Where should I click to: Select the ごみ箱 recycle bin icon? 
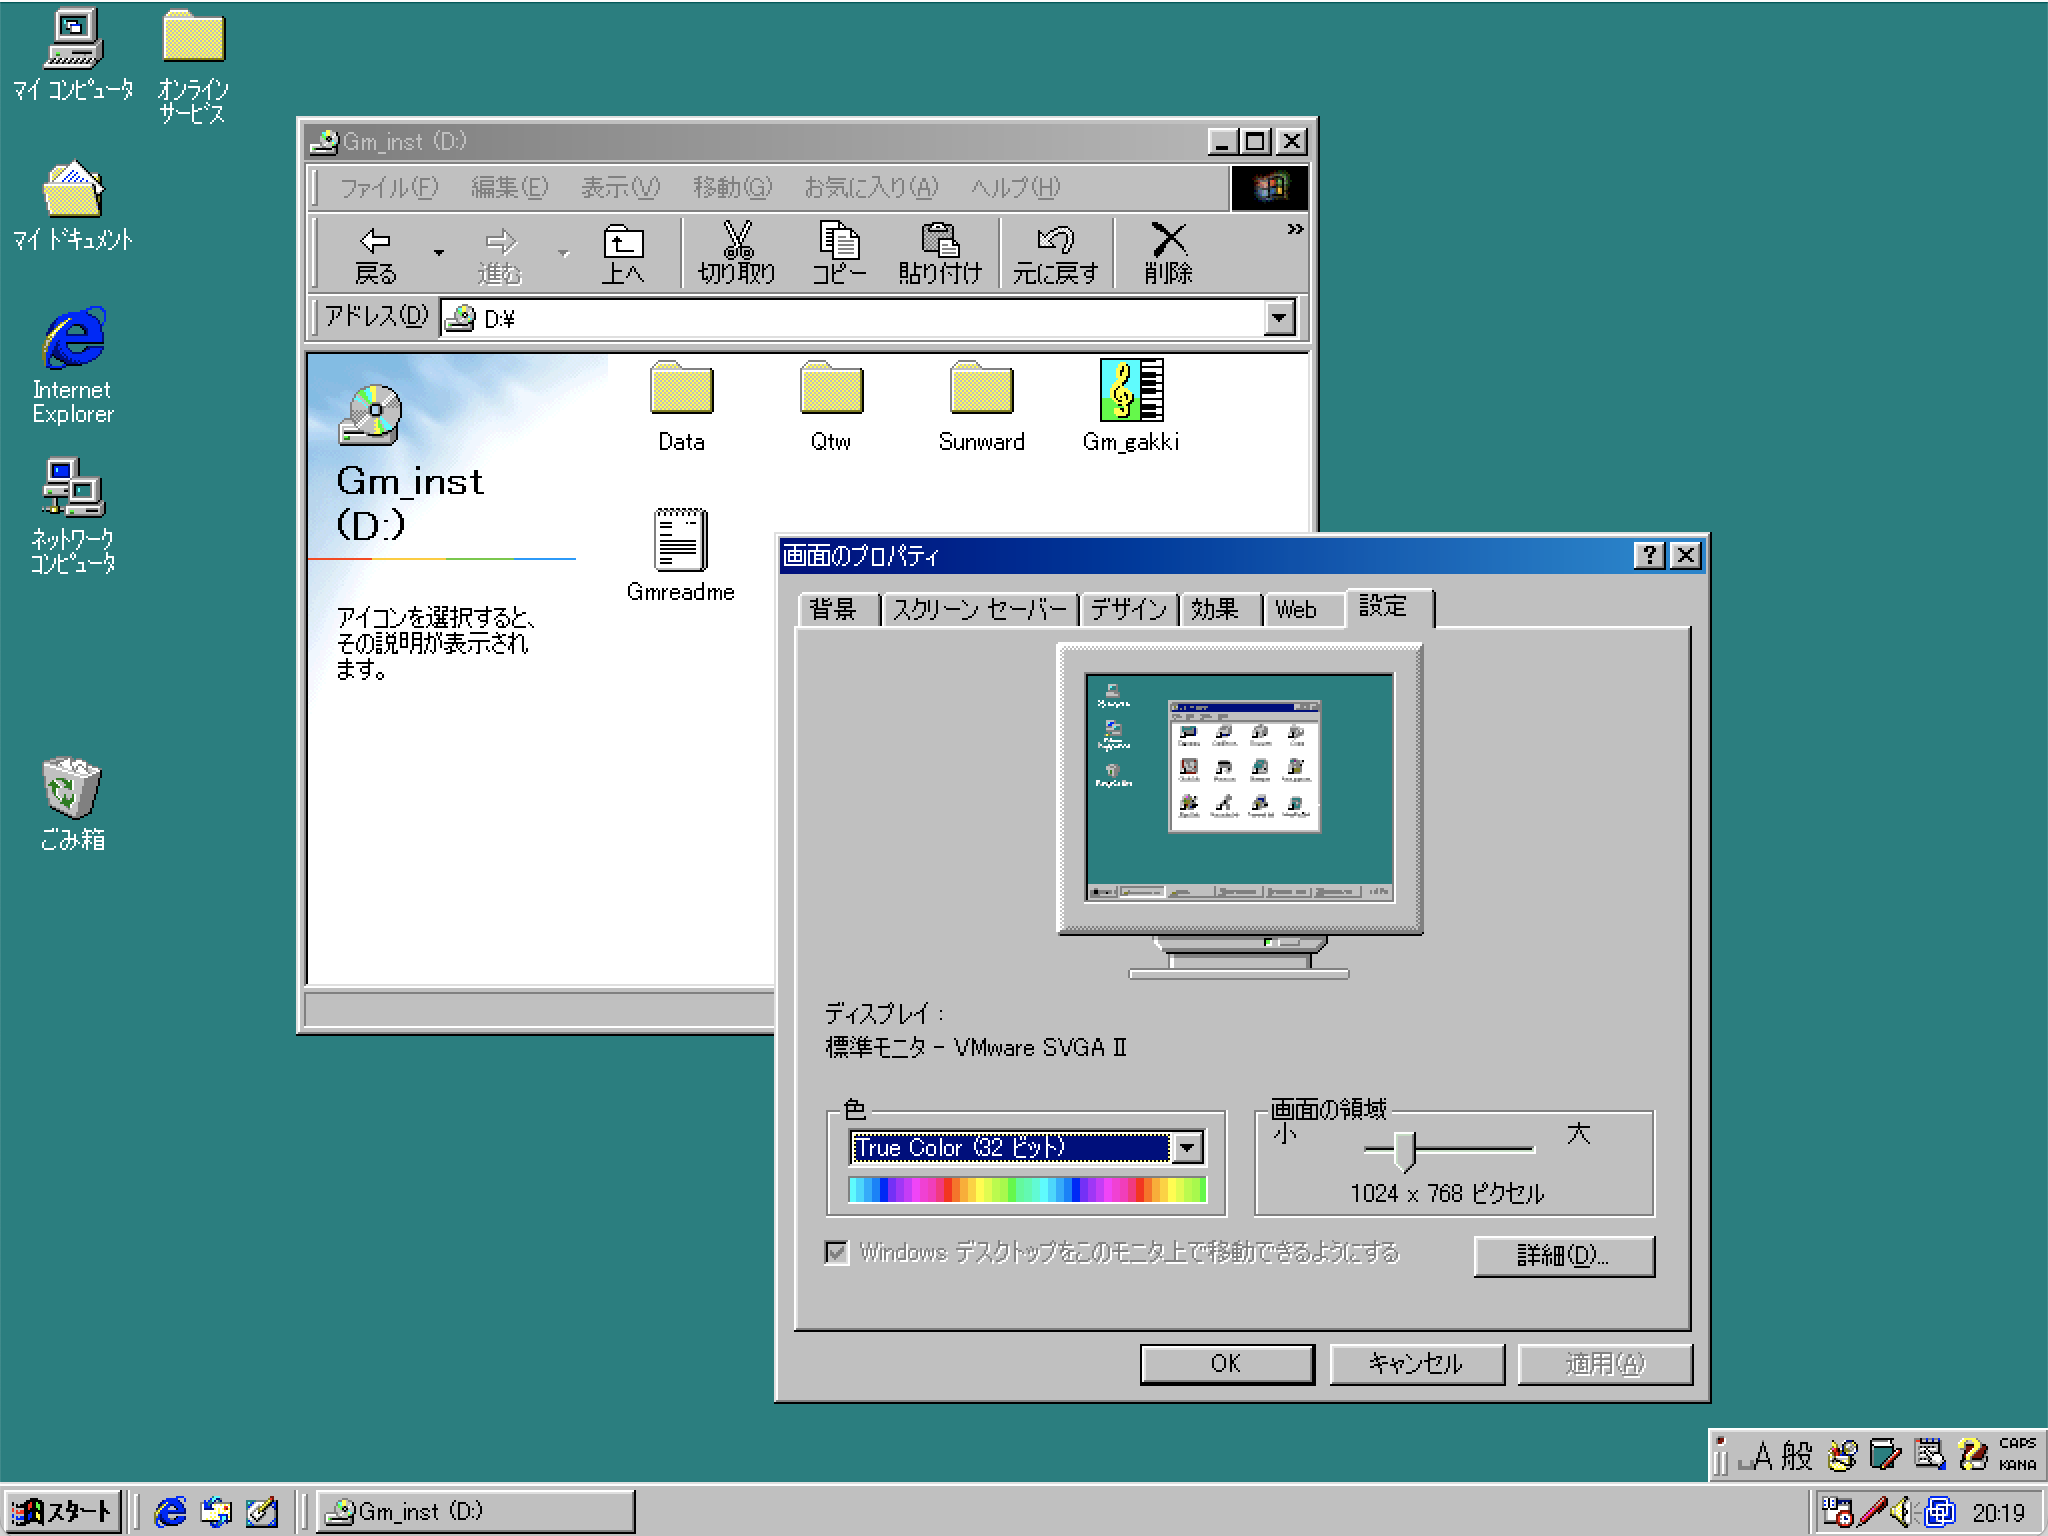[x=72, y=803]
